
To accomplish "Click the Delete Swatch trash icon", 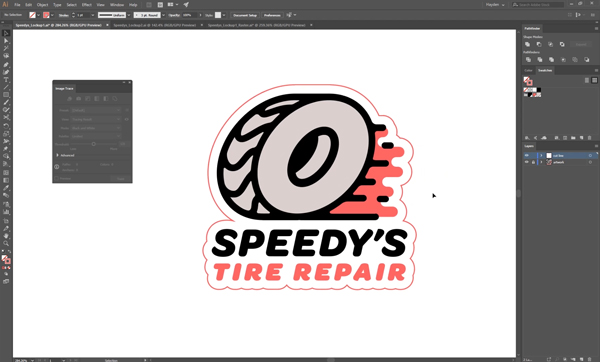I will [x=590, y=138].
